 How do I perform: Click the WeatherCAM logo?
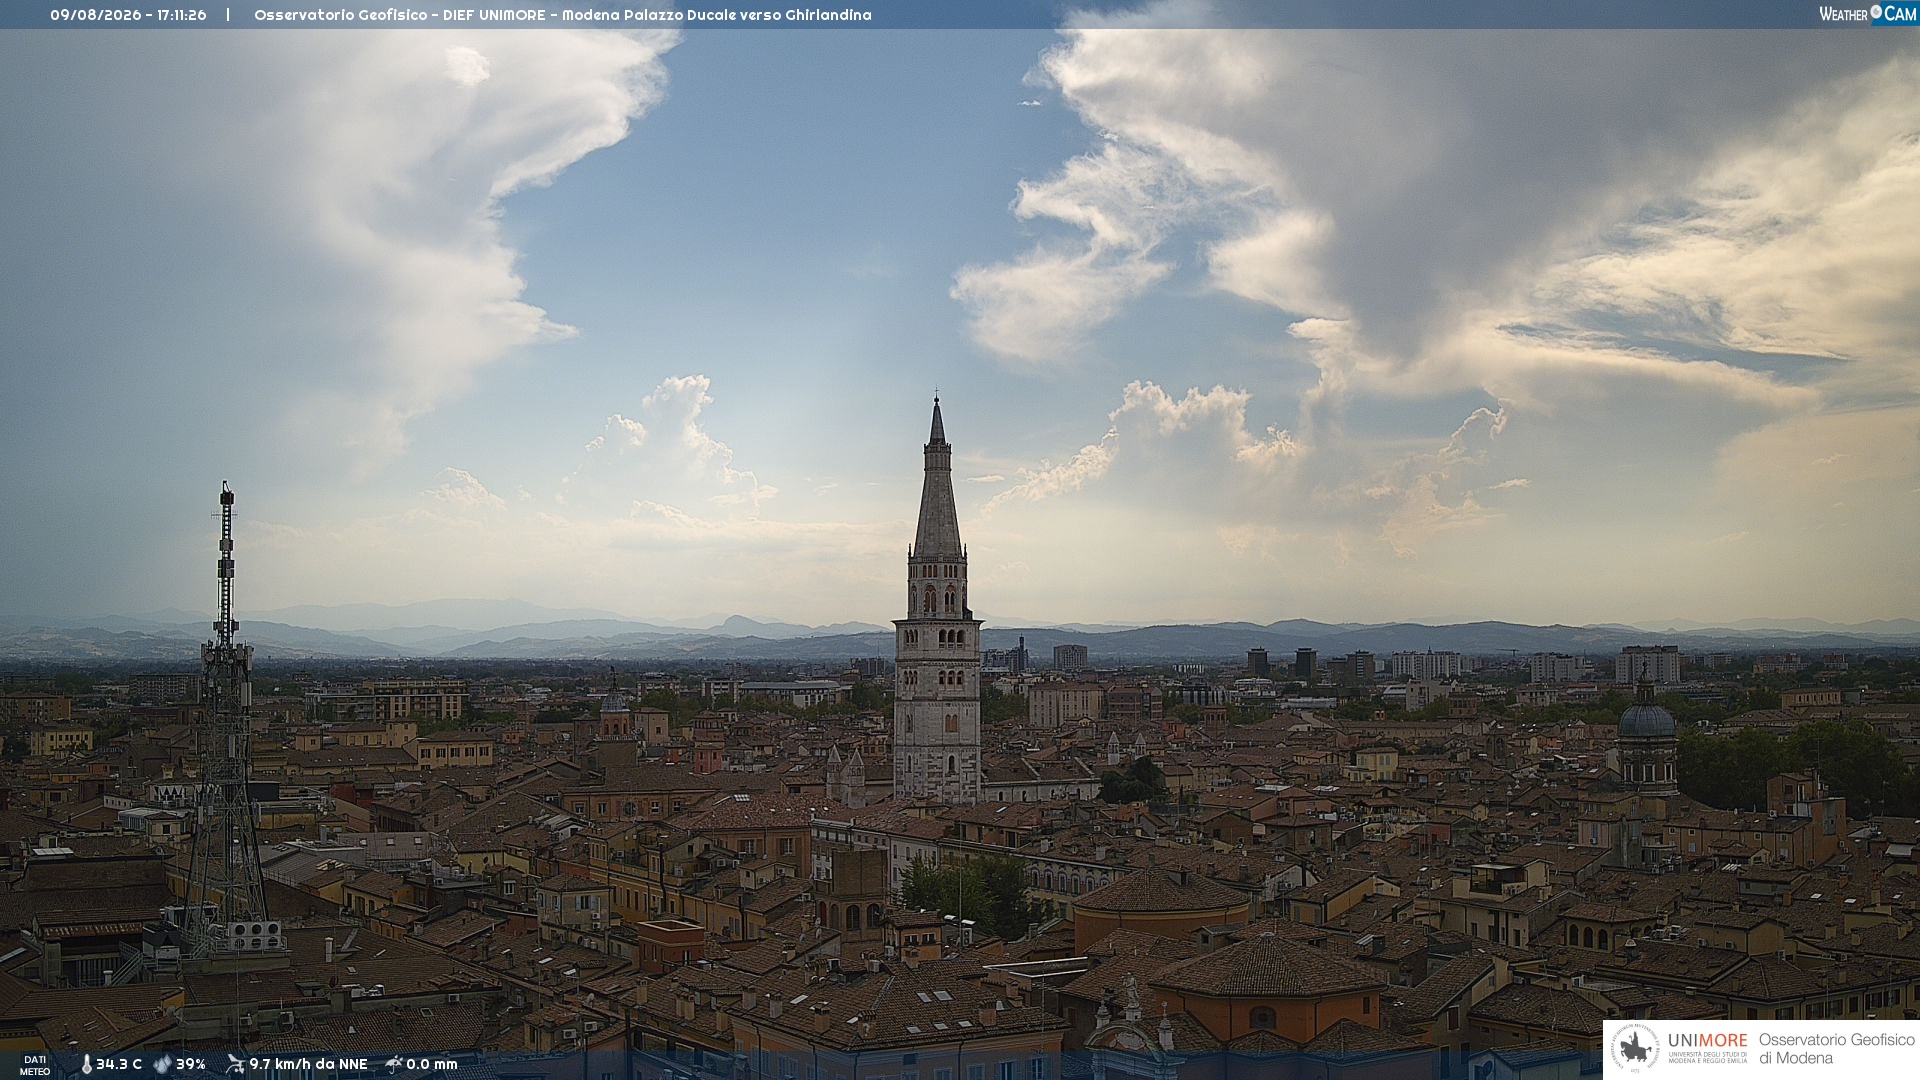[x=1868, y=14]
